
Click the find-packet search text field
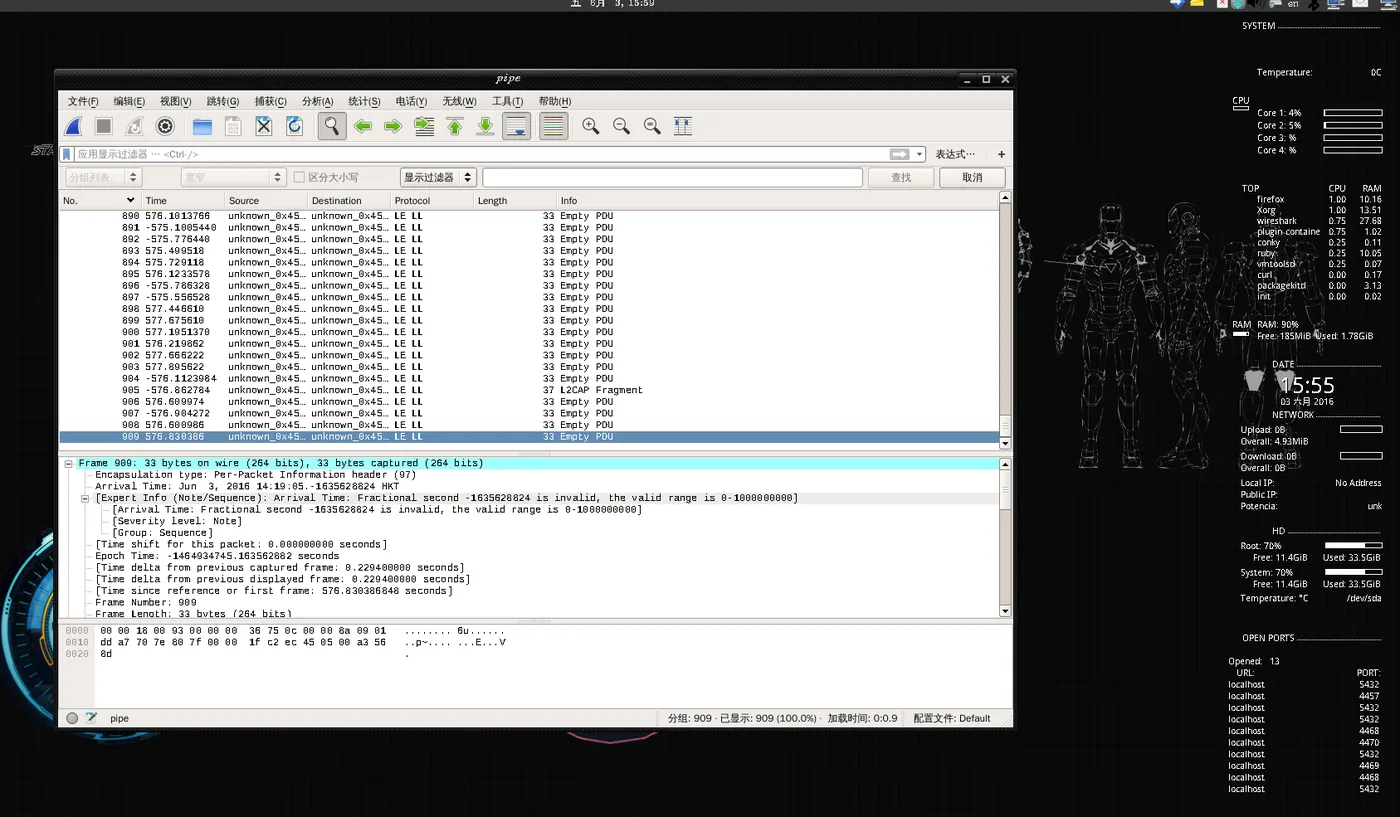point(672,177)
